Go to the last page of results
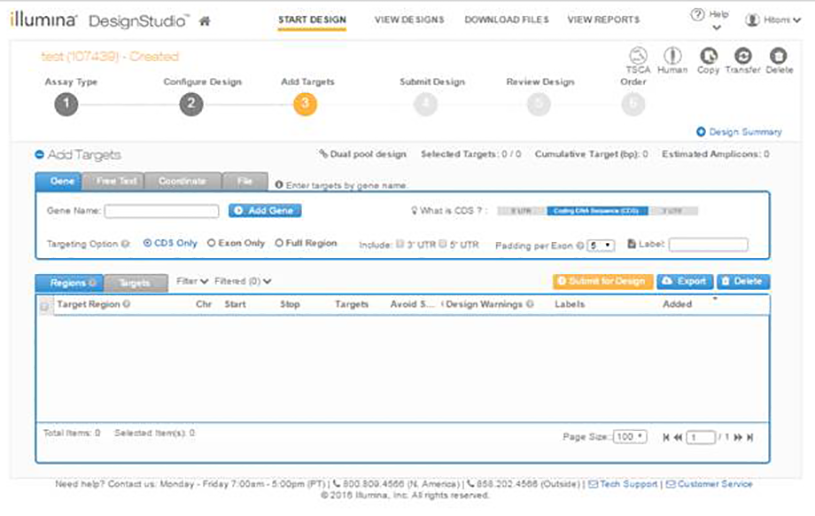 click(x=750, y=437)
